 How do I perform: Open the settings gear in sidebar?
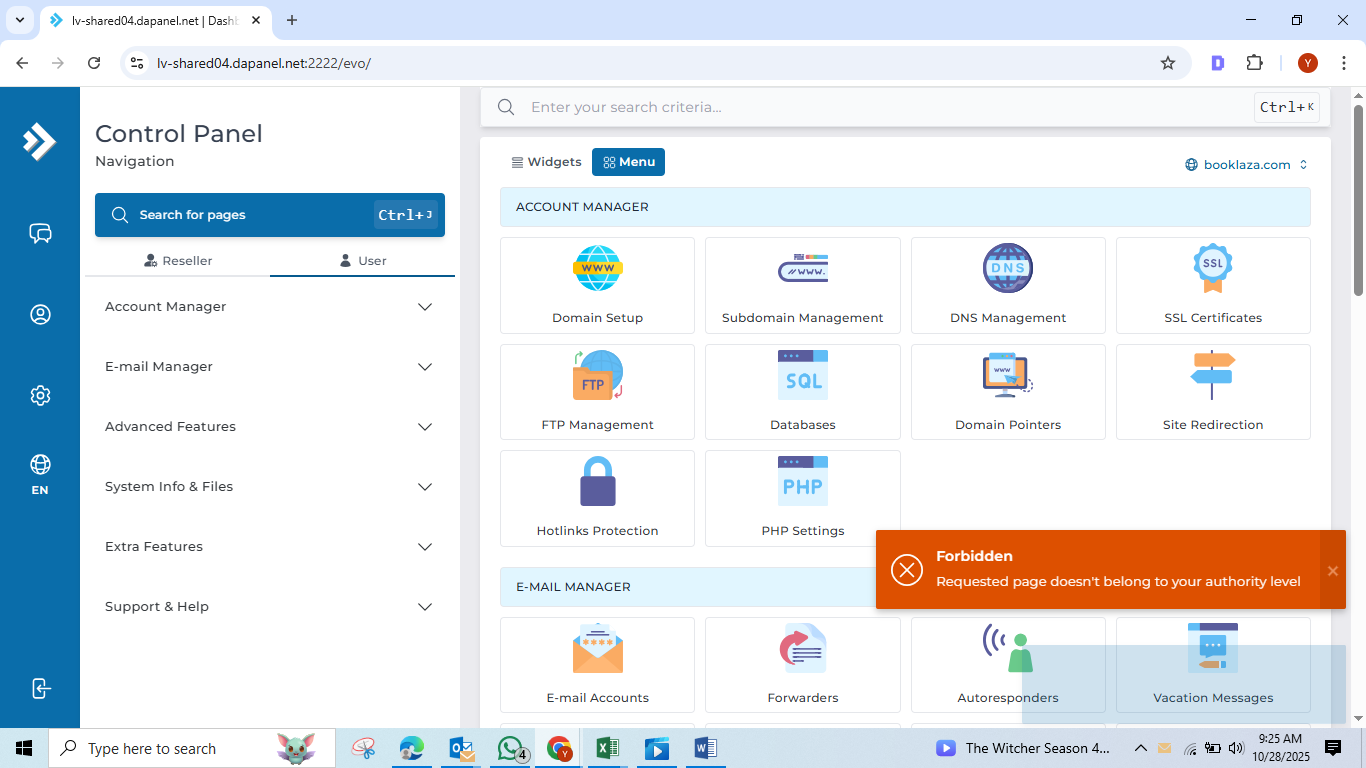pyautogui.click(x=40, y=395)
